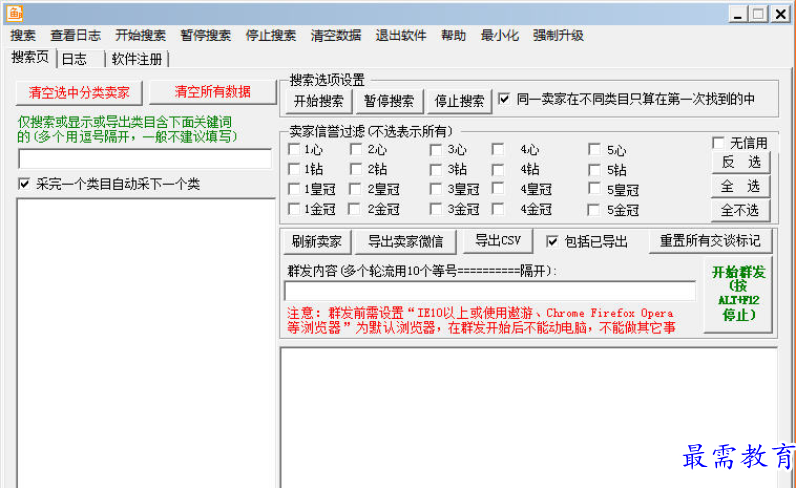
Task: Switch to the 搜索页 tab
Action: pyautogui.click(x=30, y=57)
